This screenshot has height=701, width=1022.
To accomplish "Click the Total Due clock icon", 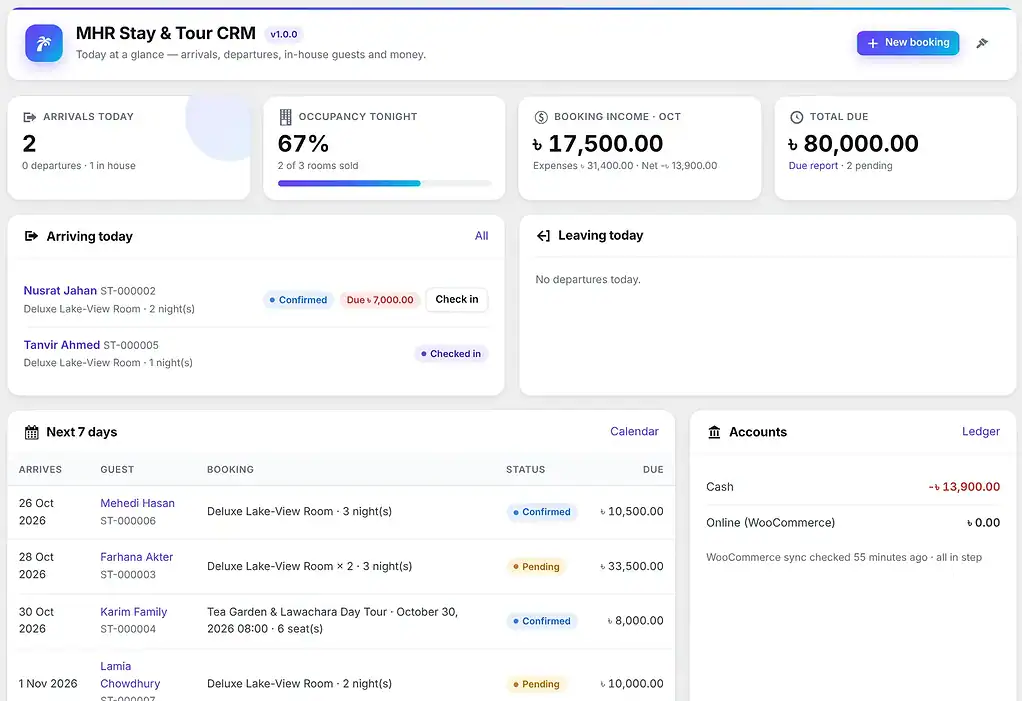I will coord(796,117).
